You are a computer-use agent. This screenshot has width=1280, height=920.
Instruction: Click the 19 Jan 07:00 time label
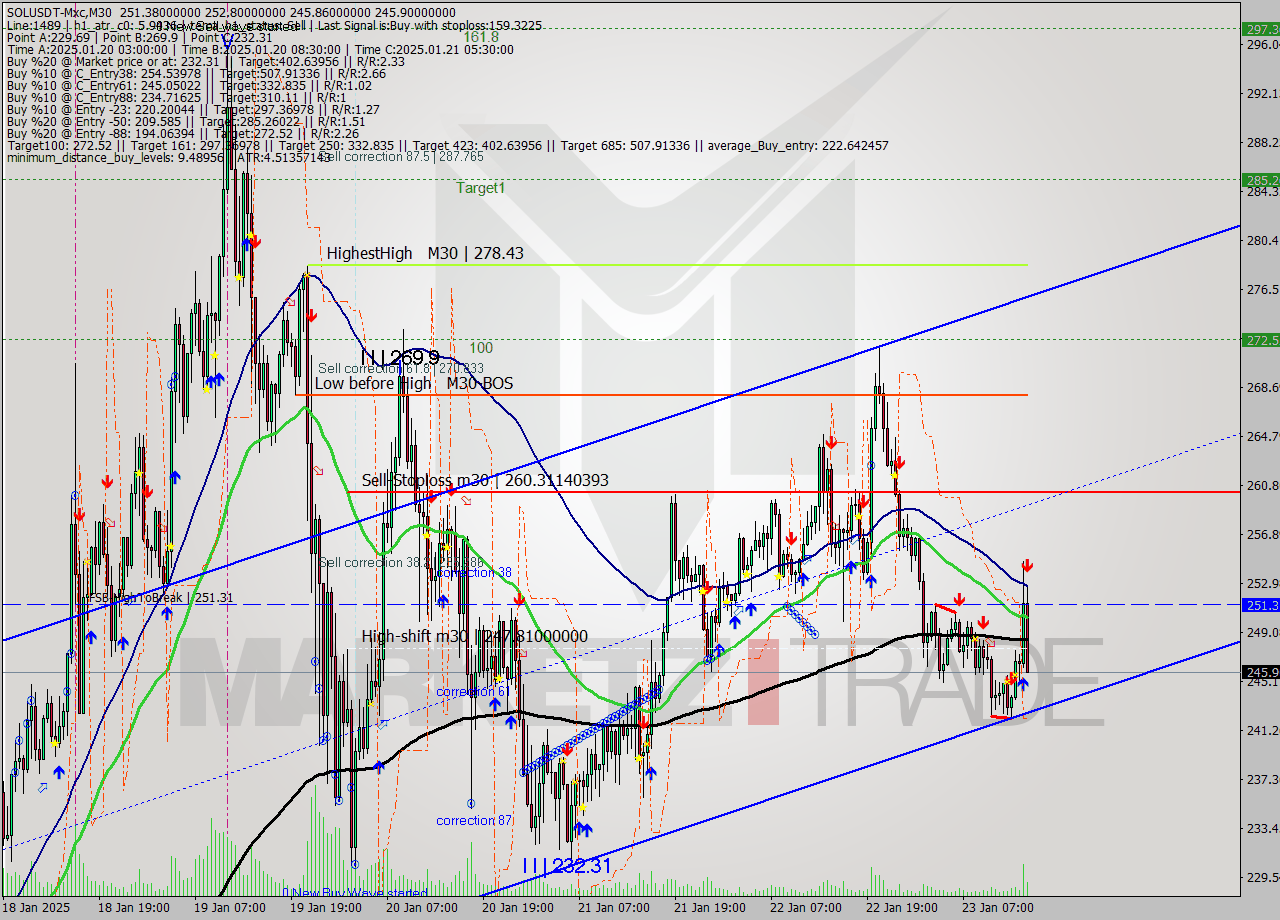(x=231, y=908)
